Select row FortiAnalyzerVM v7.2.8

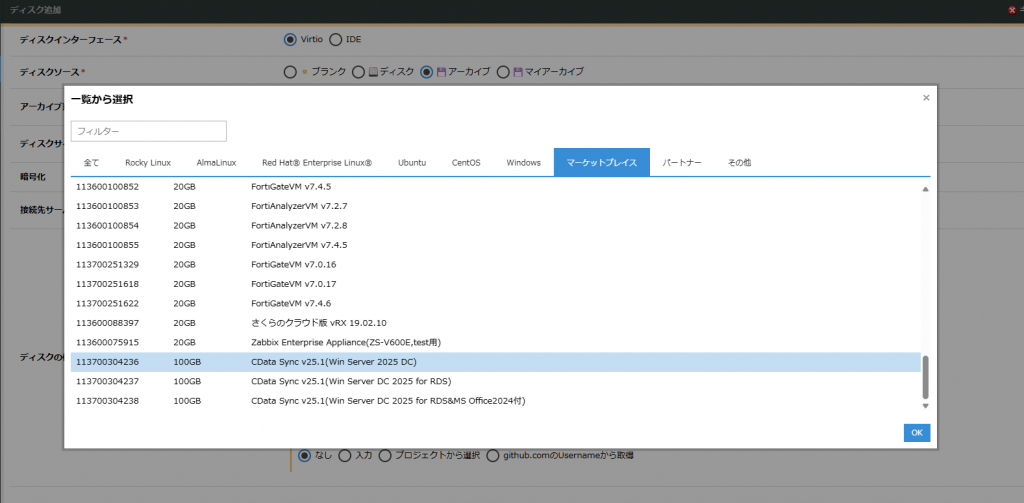click(x=496, y=225)
